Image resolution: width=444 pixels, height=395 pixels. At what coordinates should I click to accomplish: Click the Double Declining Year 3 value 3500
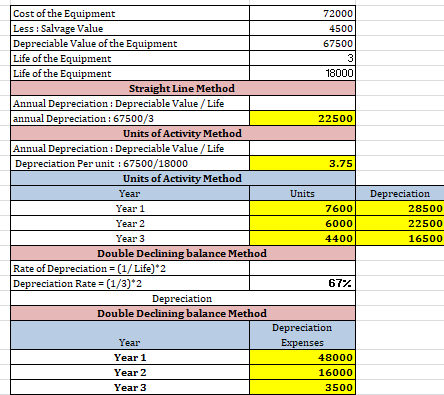tap(302, 387)
